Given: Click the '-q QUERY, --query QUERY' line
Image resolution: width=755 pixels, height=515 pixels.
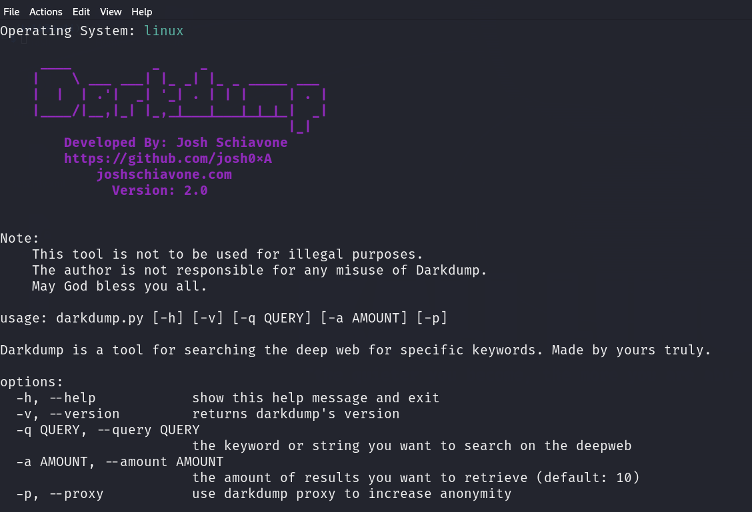Looking at the screenshot, I should 108,429.
